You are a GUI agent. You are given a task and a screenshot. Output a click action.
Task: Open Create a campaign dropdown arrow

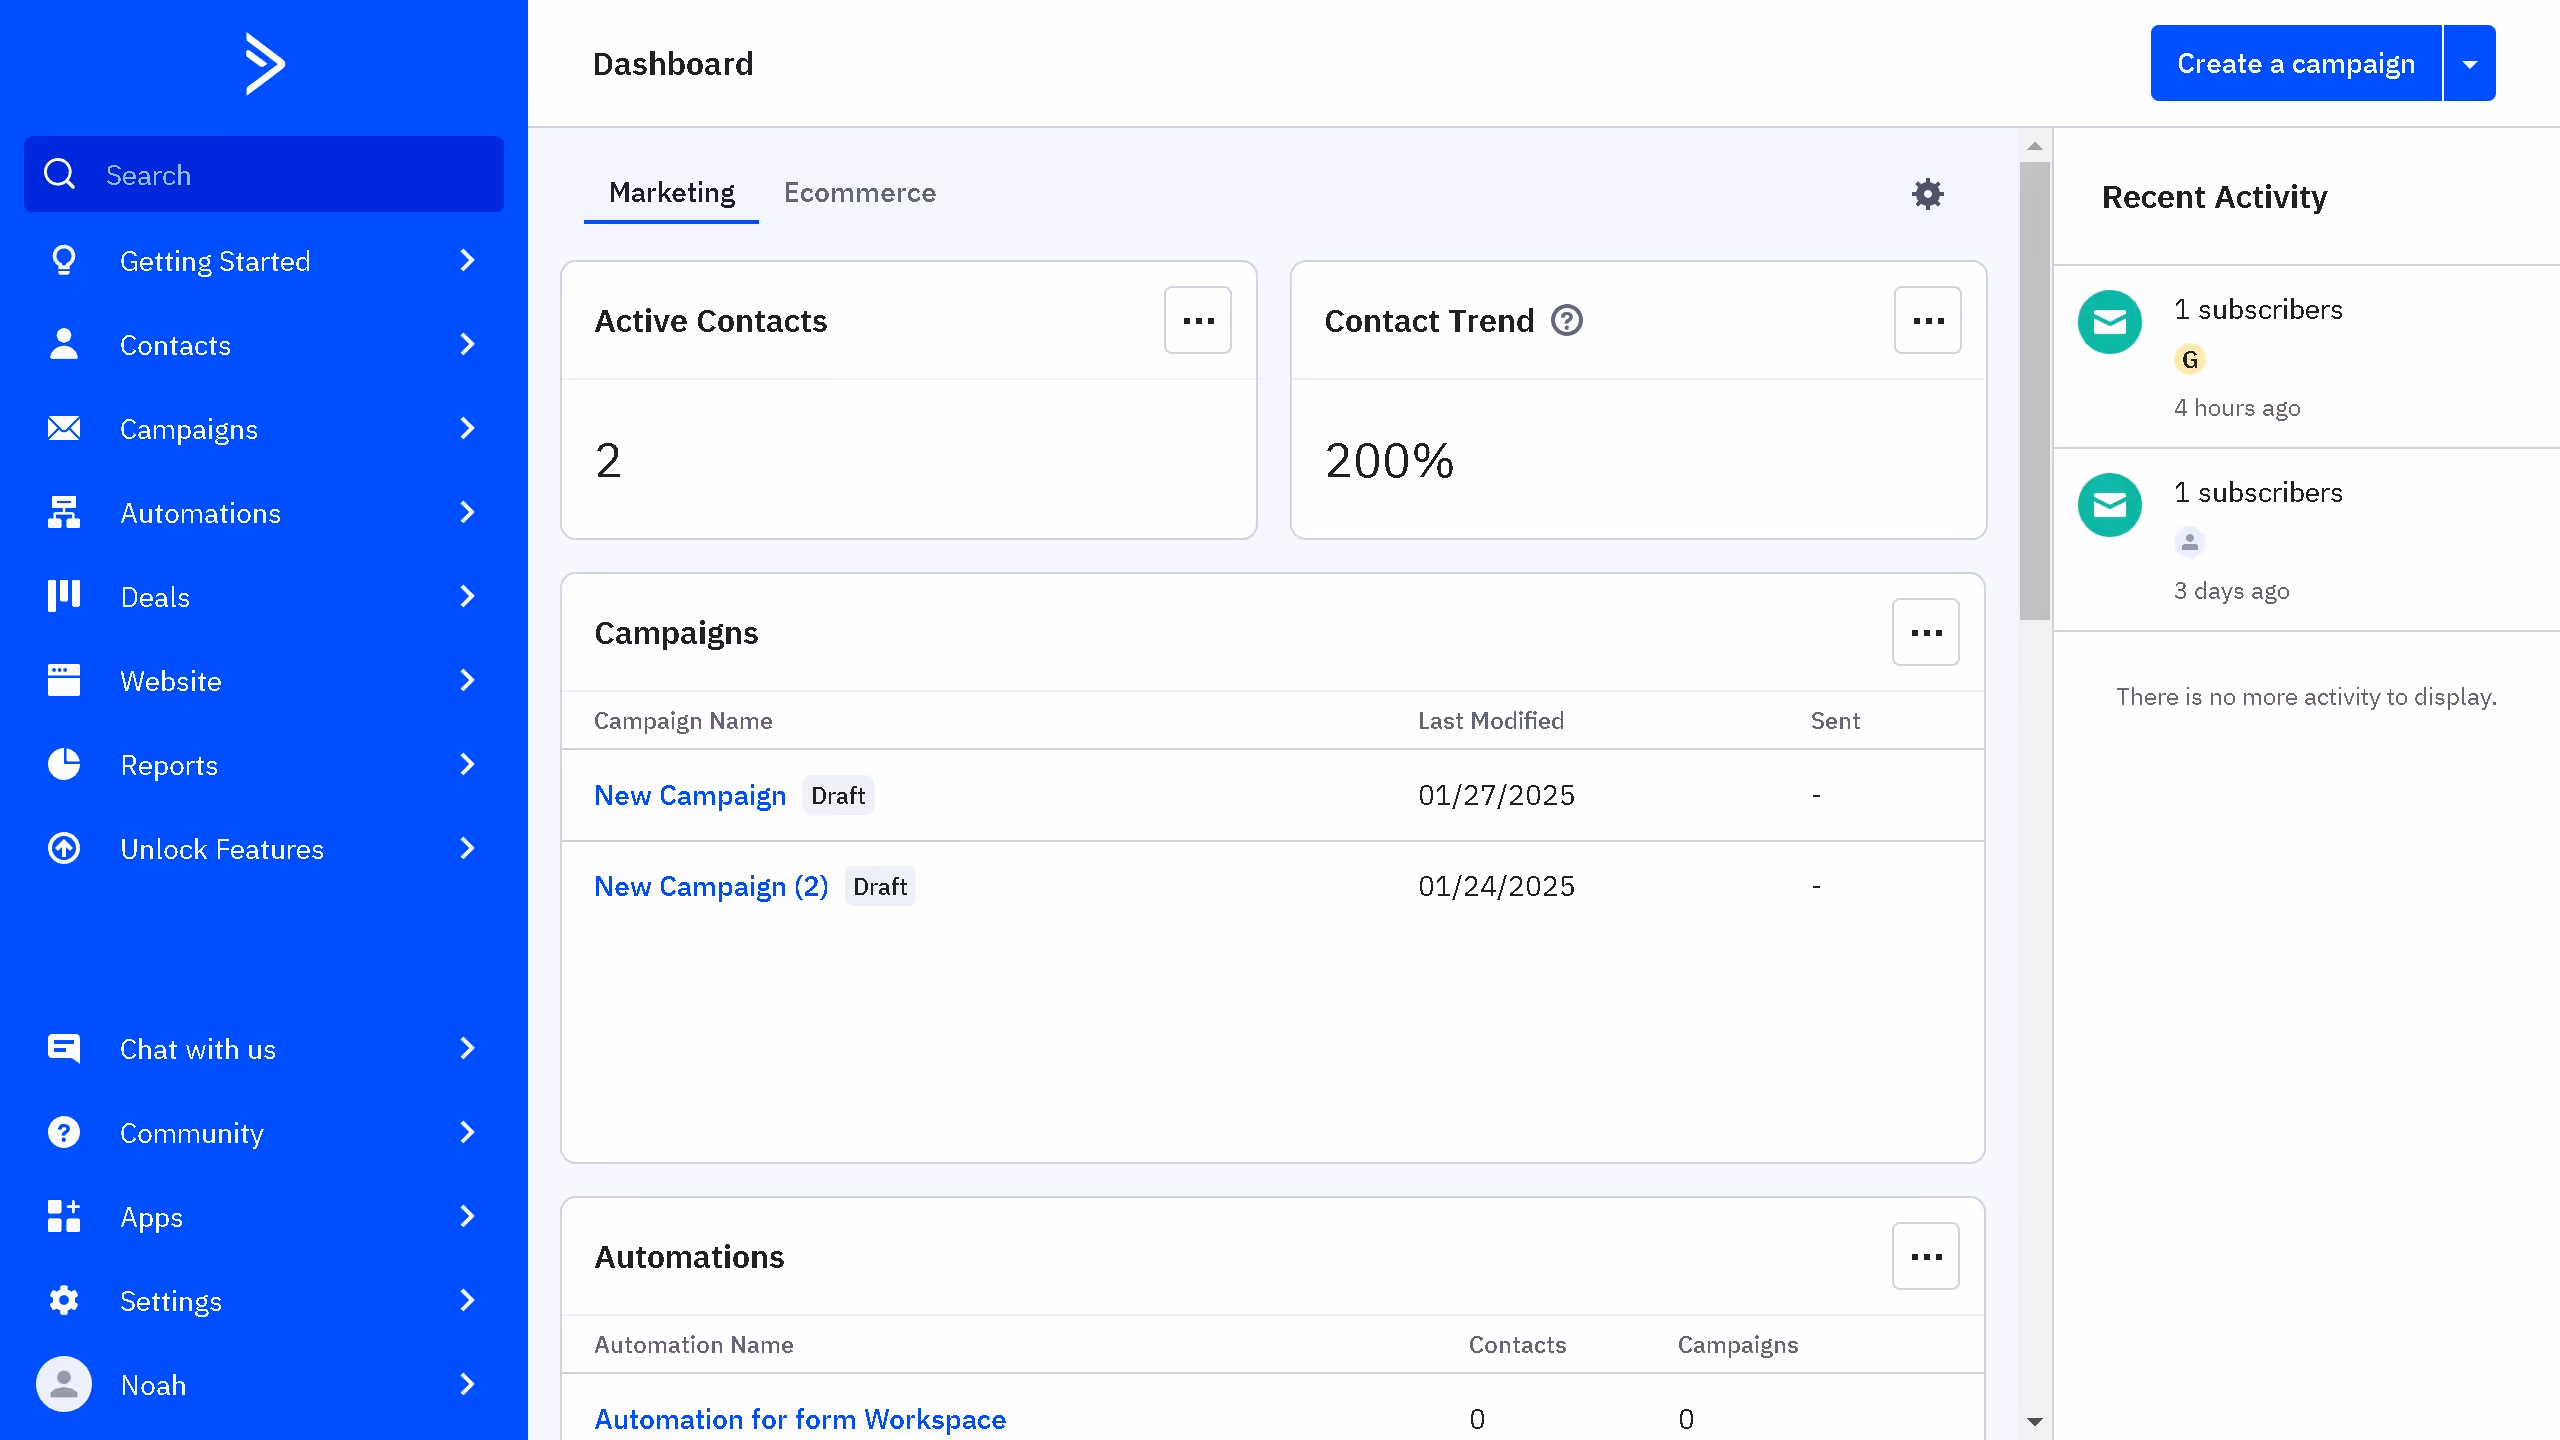pyautogui.click(x=2469, y=64)
